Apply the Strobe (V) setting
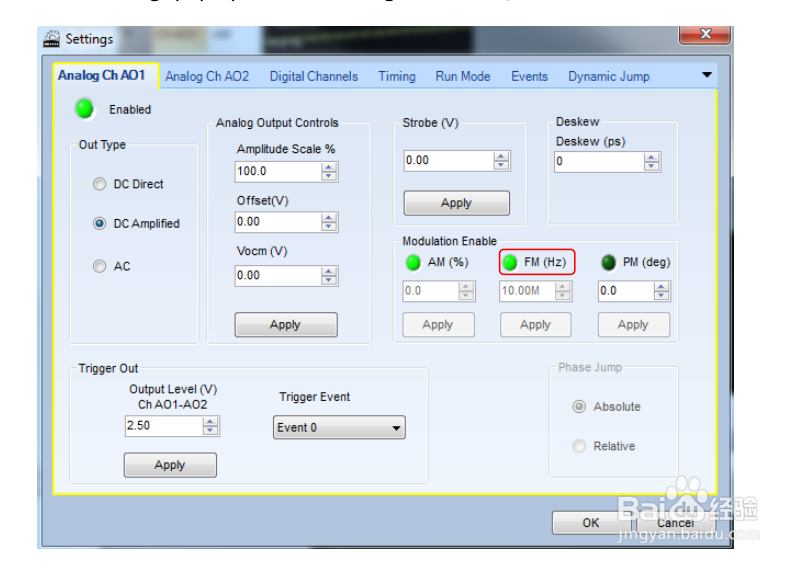Image resolution: width=805 pixels, height=562 pixels. (x=456, y=203)
